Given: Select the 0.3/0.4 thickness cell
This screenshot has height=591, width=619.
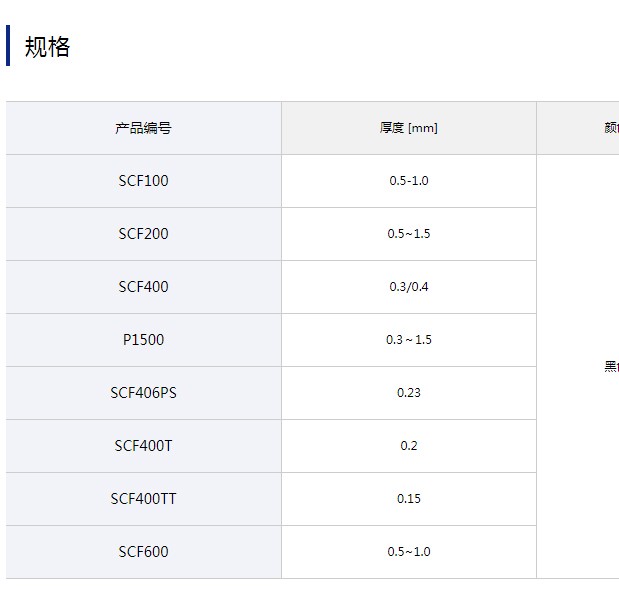Looking at the screenshot, I should tap(408, 287).
